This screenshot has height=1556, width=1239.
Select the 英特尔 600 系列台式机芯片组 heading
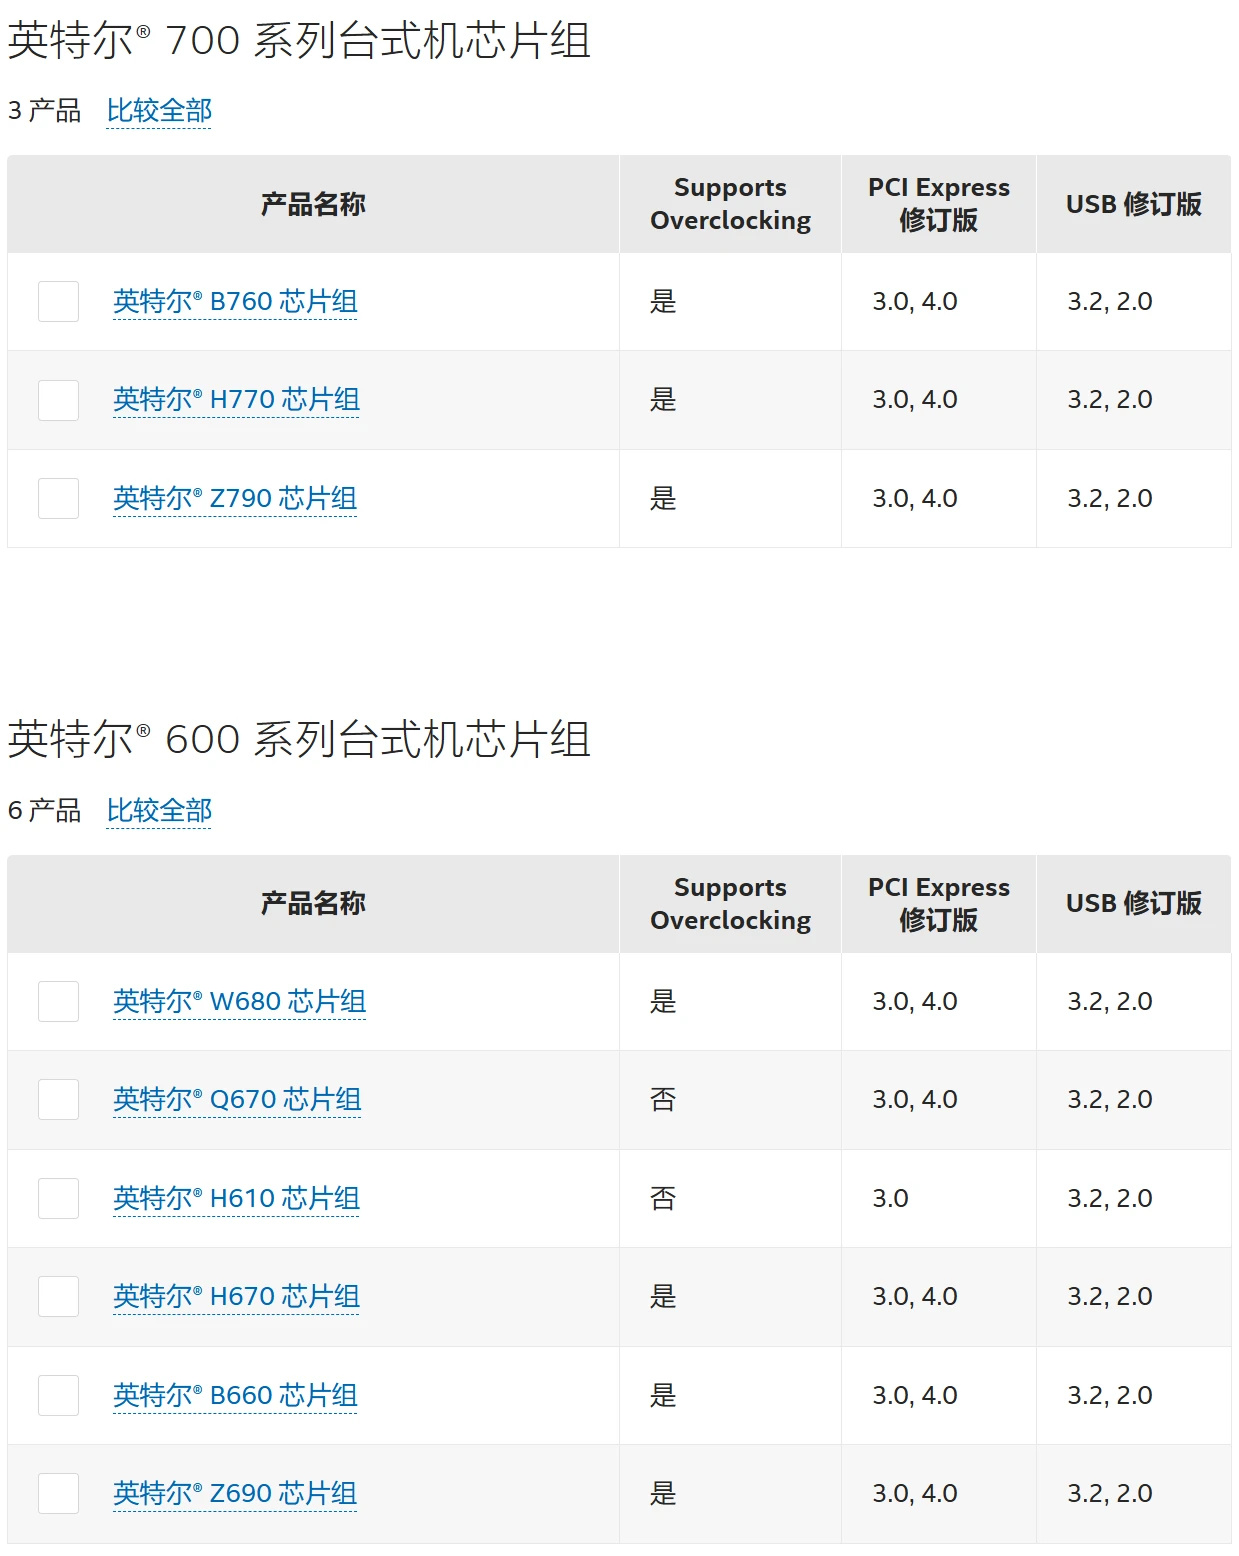point(299,740)
